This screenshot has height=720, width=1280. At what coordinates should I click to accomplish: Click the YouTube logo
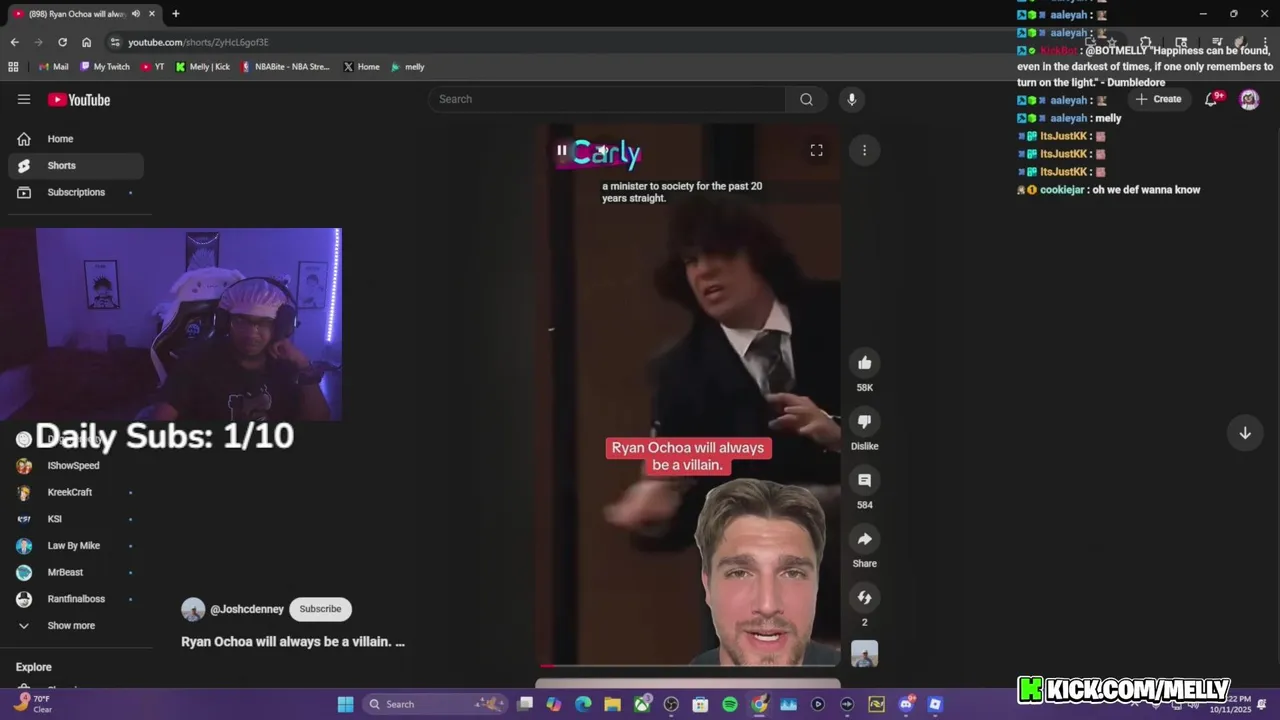pyautogui.click(x=79, y=100)
